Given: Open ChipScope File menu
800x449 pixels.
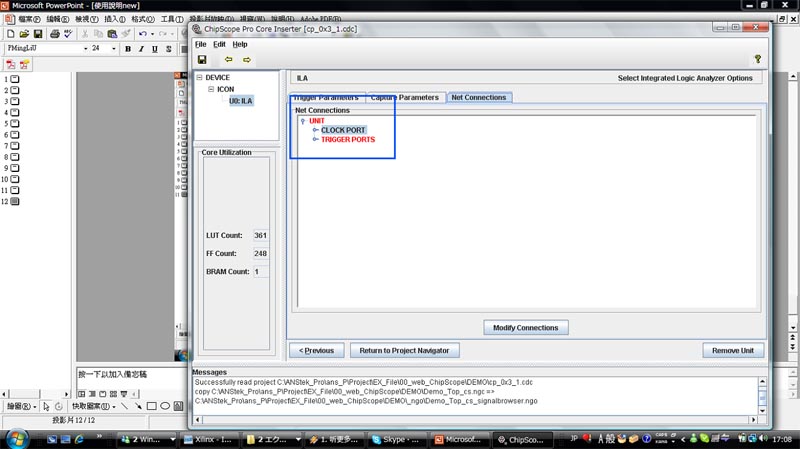Looking at the screenshot, I should coord(201,44).
